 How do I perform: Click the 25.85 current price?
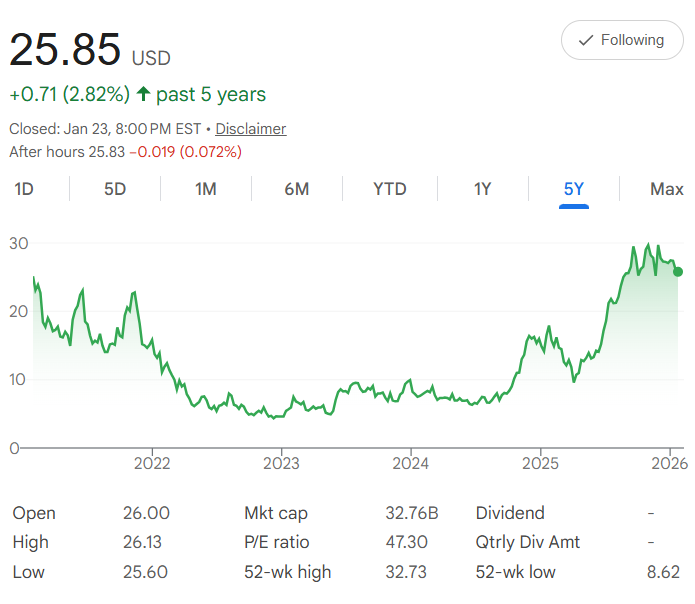[x=65, y=50]
